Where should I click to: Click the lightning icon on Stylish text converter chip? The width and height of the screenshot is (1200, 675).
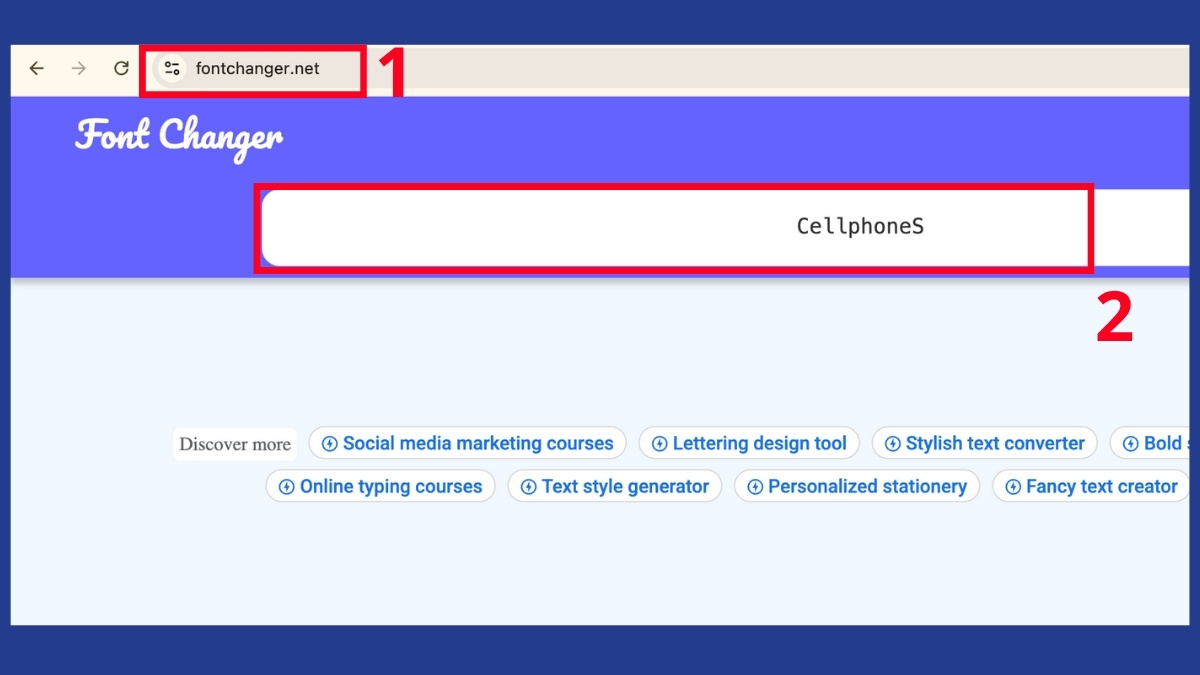click(893, 443)
